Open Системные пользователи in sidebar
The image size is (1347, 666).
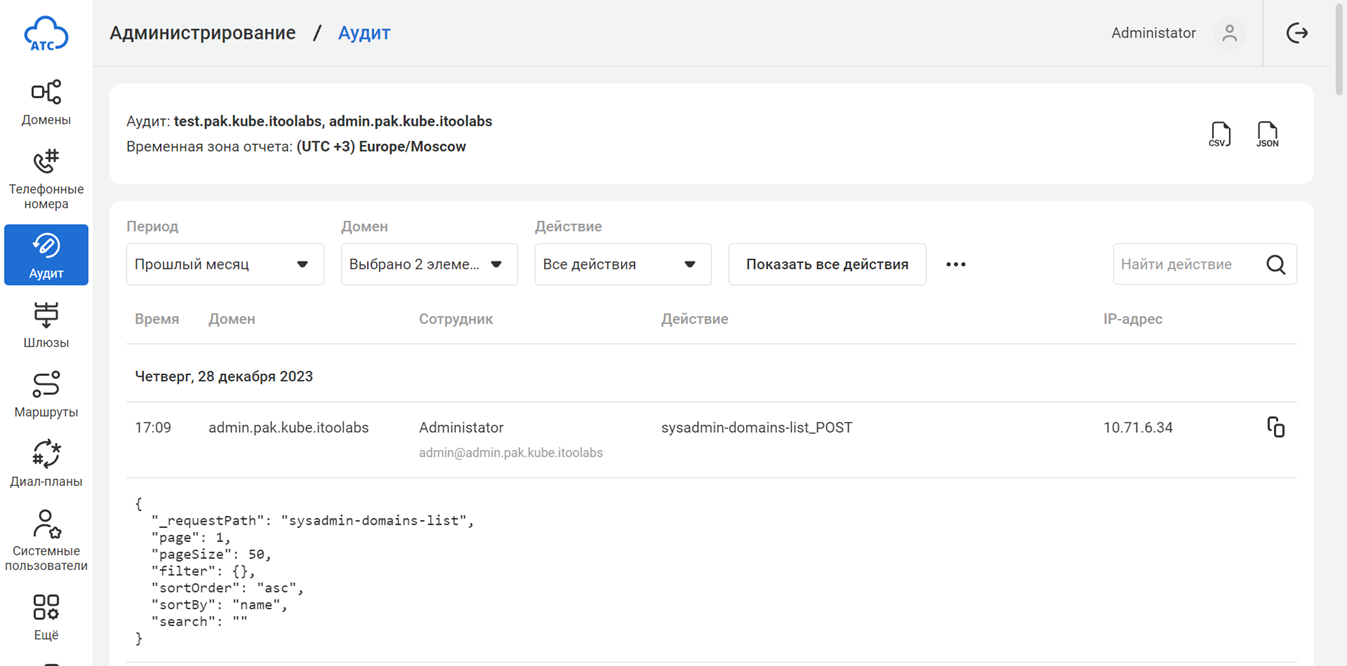point(46,540)
